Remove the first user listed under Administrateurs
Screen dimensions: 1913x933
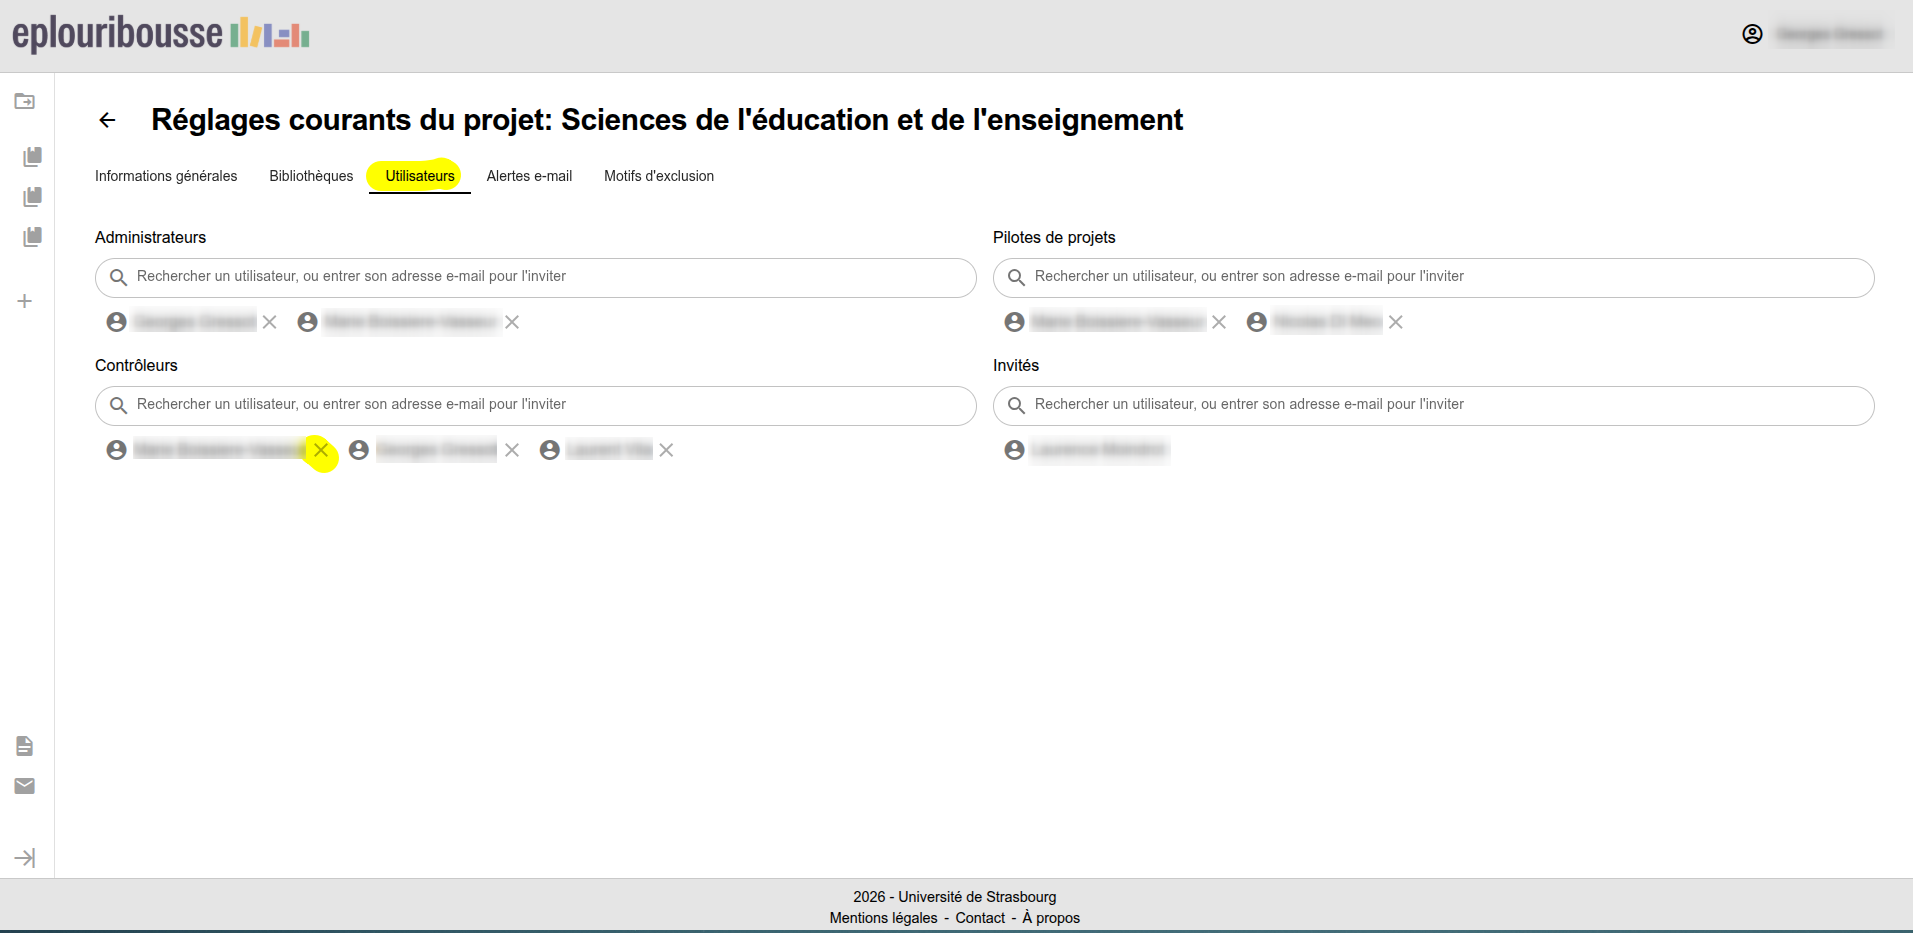(270, 322)
